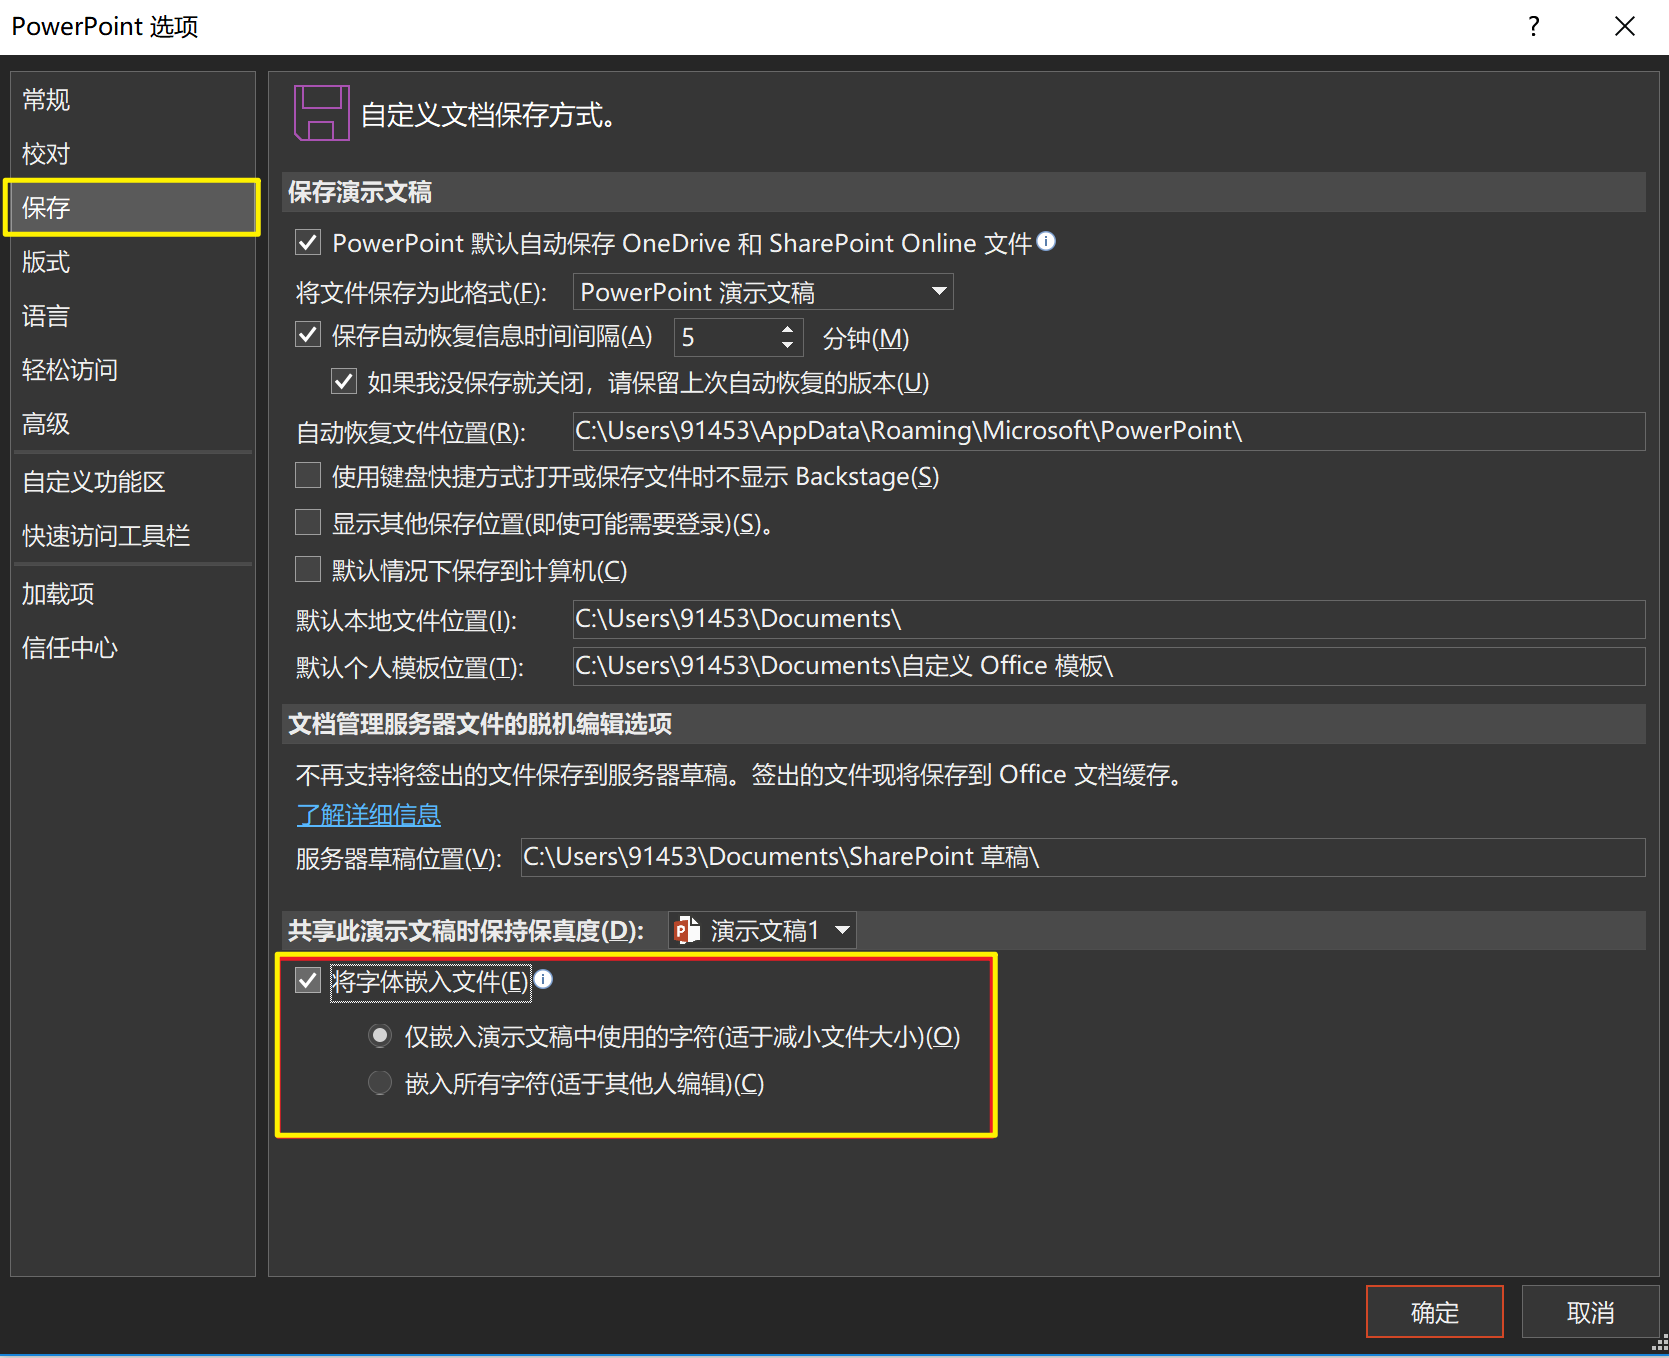This screenshot has height=1358, width=1669.
Task: Click the 取消 button
Action: pyautogui.click(x=1590, y=1312)
